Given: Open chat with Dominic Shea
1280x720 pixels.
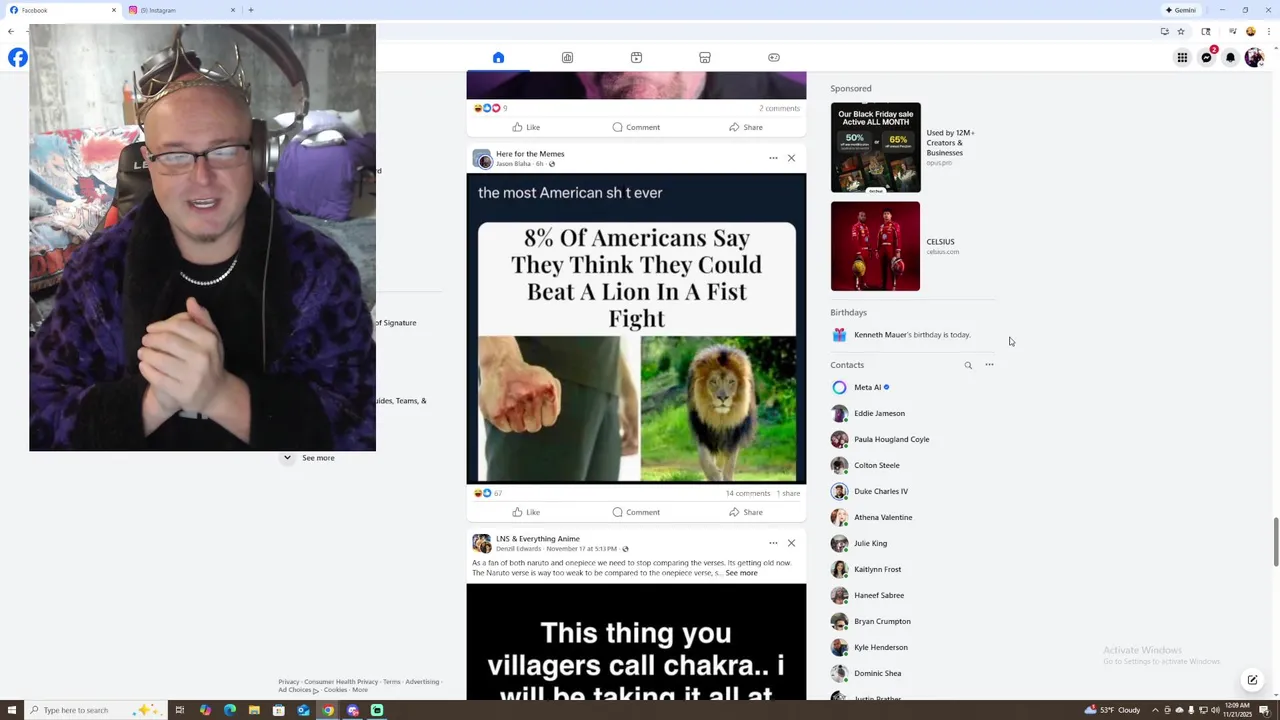Looking at the screenshot, I should (x=866, y=673).
